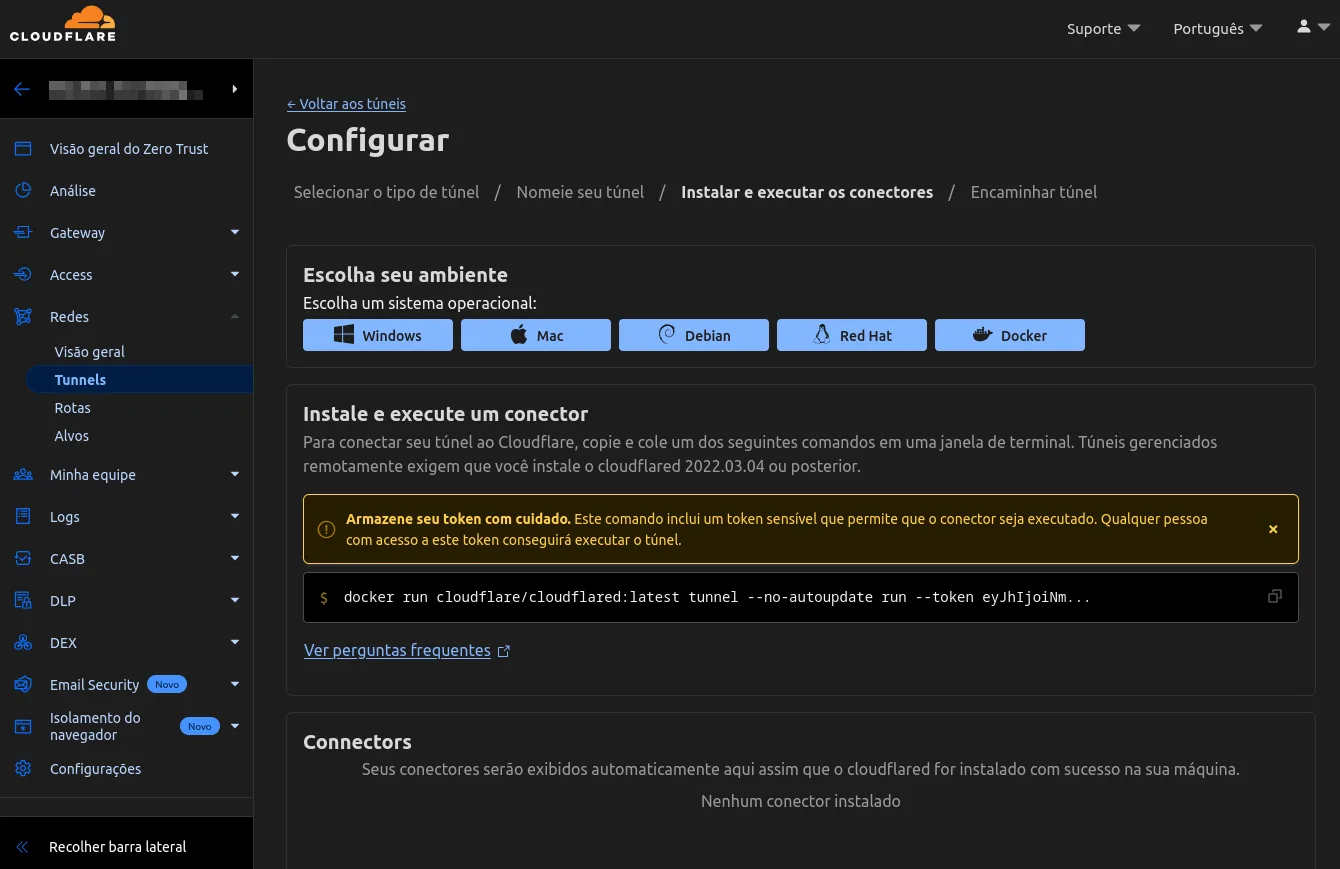Expand the account switcher arrow
Screen dimensions: 1340x869
tap(235, 89)
